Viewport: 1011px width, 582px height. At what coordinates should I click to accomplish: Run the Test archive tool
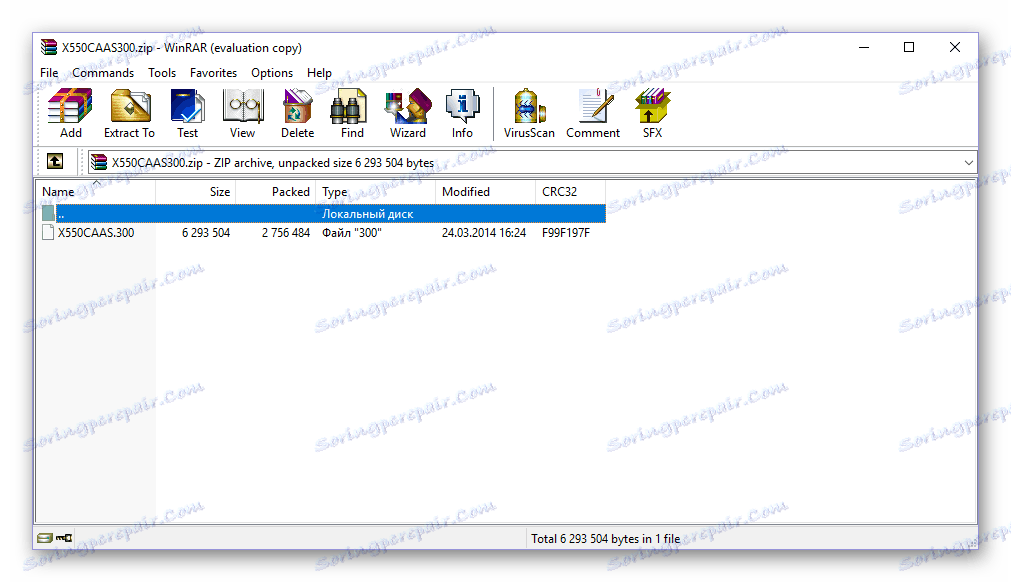[188, 113]
